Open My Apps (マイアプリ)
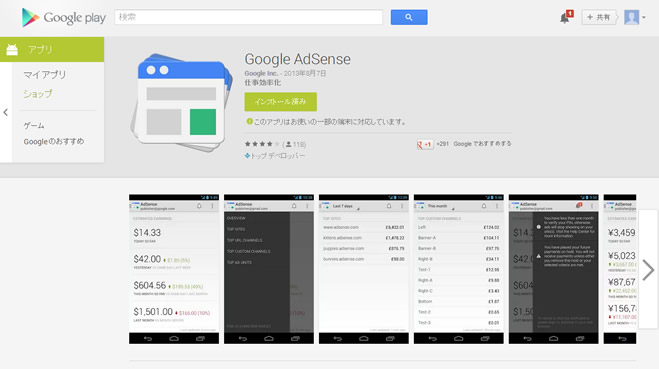Viewport: 659px width, 369px height. [x=45, y=75]
